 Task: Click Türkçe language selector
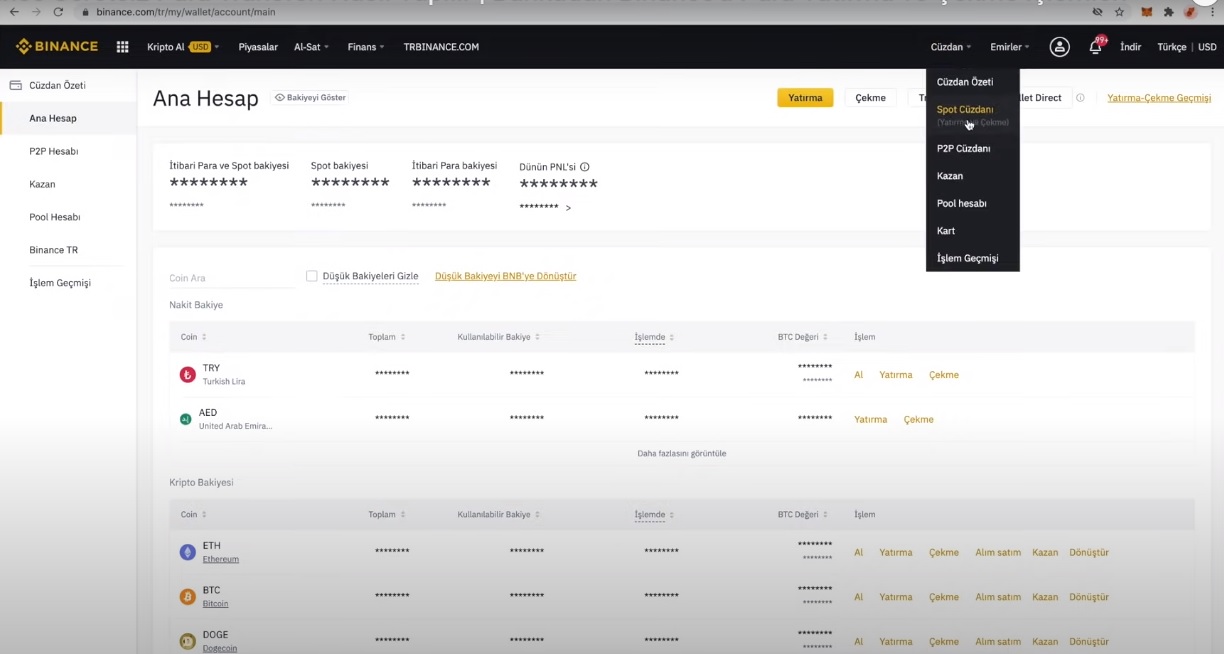[1171, 47]
